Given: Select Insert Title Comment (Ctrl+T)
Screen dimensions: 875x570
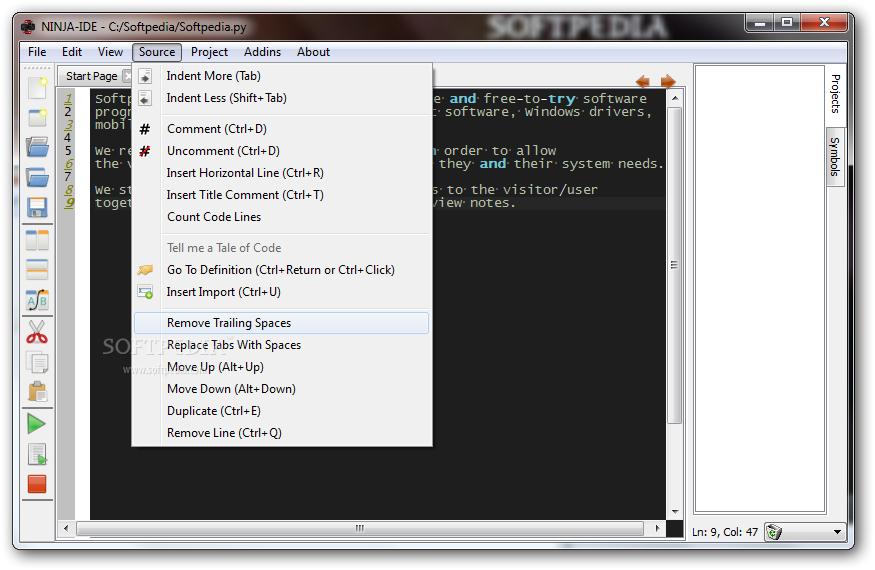Looking at the screenshot, I should click(x=282, y=195).
